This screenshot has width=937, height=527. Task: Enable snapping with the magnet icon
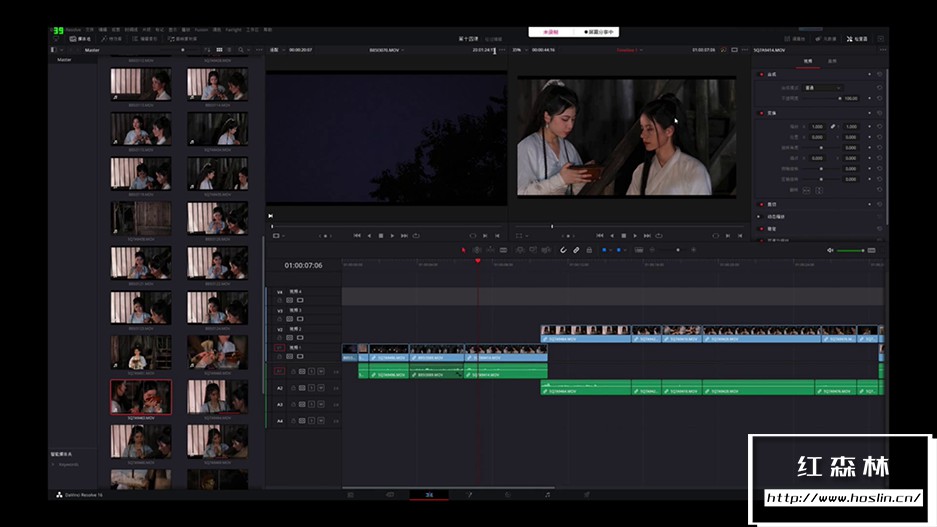(563, 250)
